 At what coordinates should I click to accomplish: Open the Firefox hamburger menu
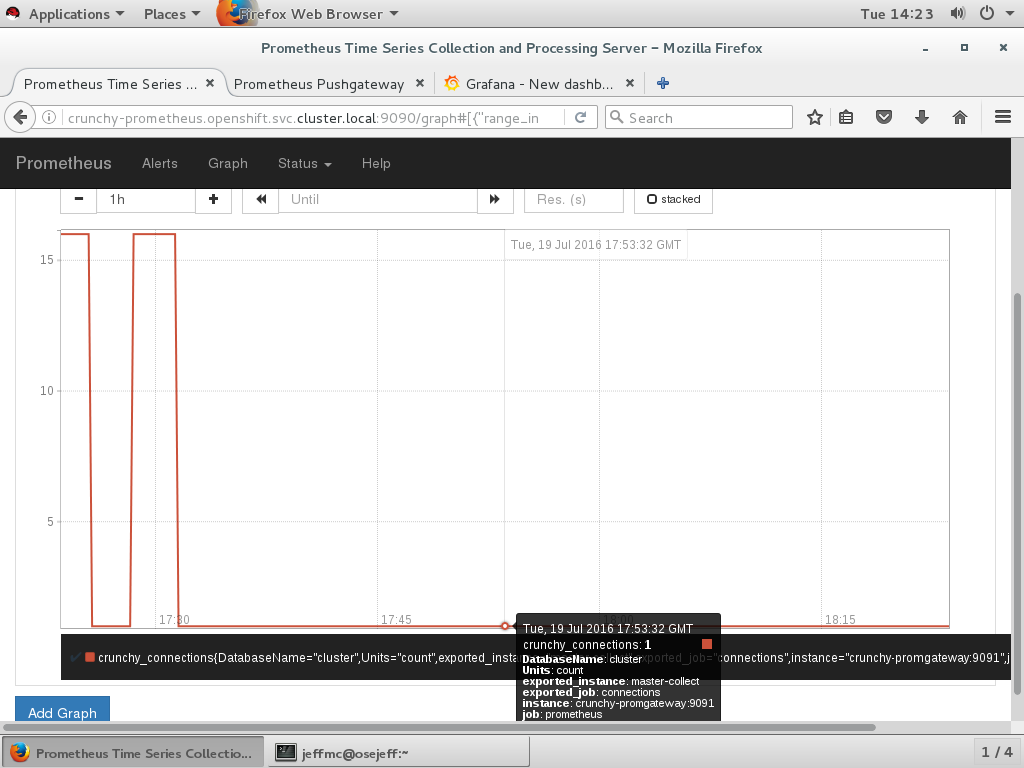[x=1003, y=118]
